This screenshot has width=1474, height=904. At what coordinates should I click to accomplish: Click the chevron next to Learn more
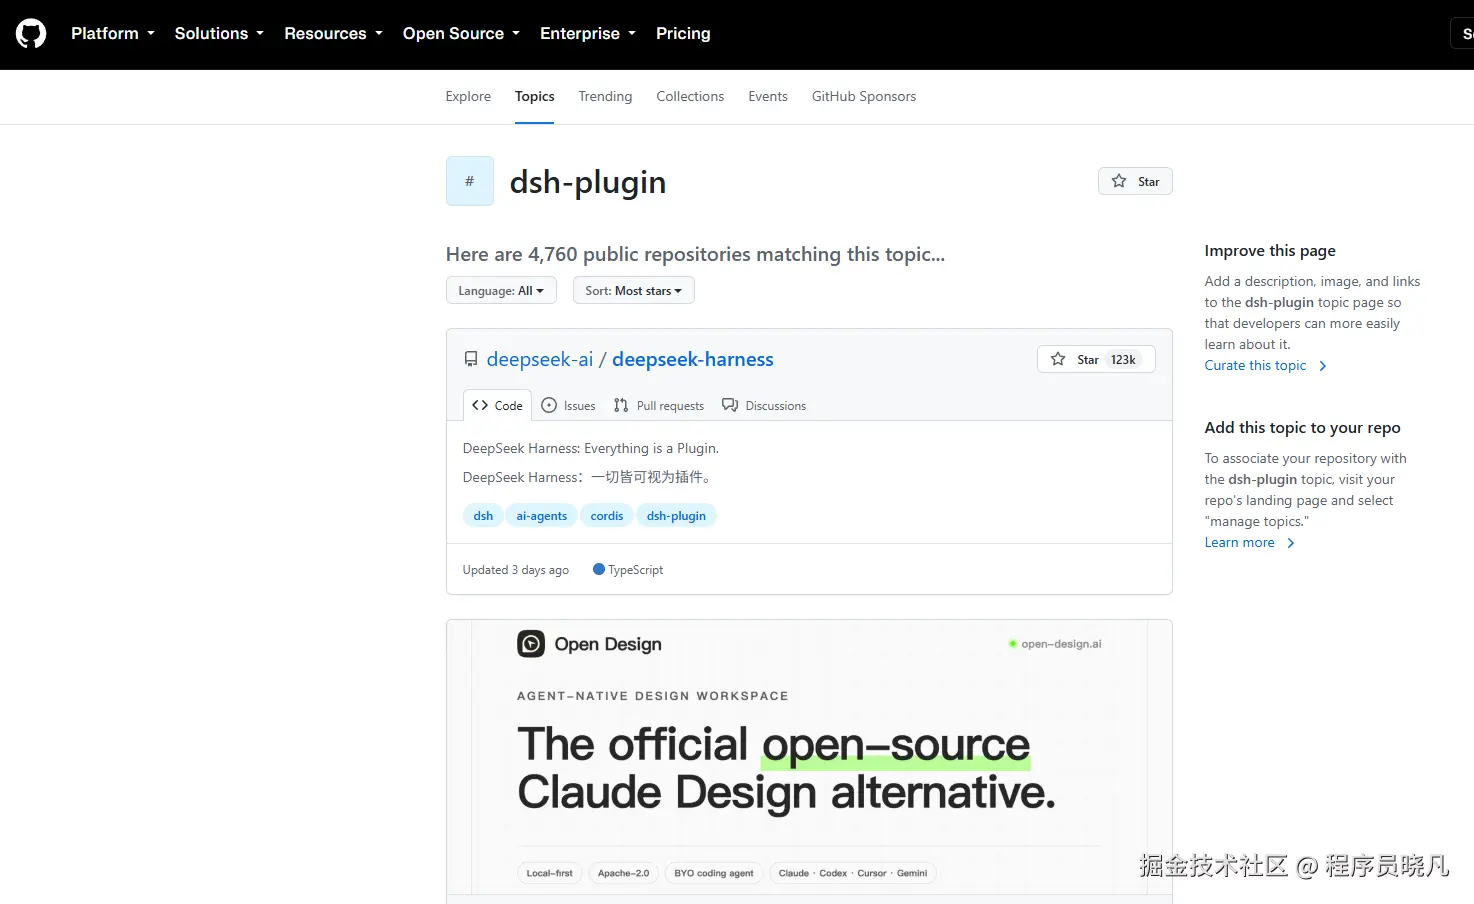1291,543
